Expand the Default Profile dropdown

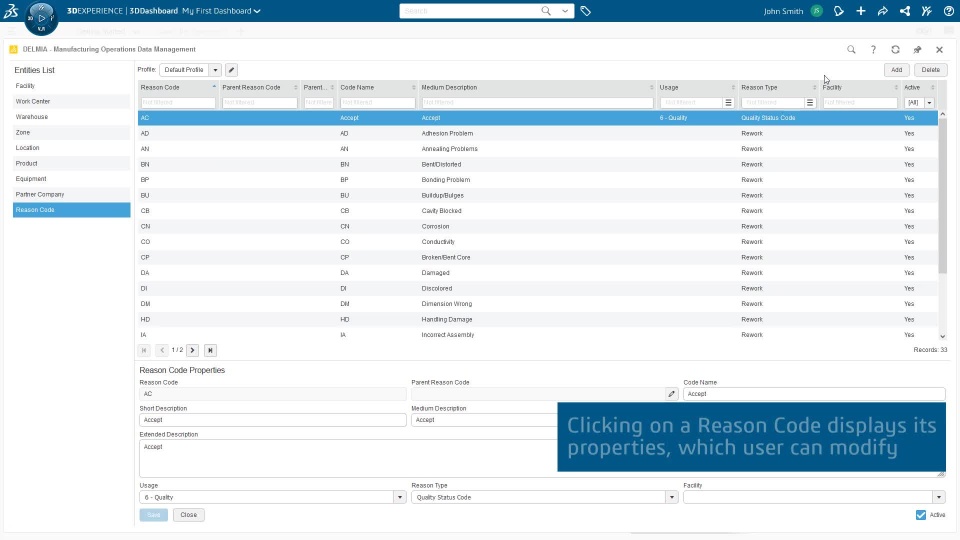point(216,70)
